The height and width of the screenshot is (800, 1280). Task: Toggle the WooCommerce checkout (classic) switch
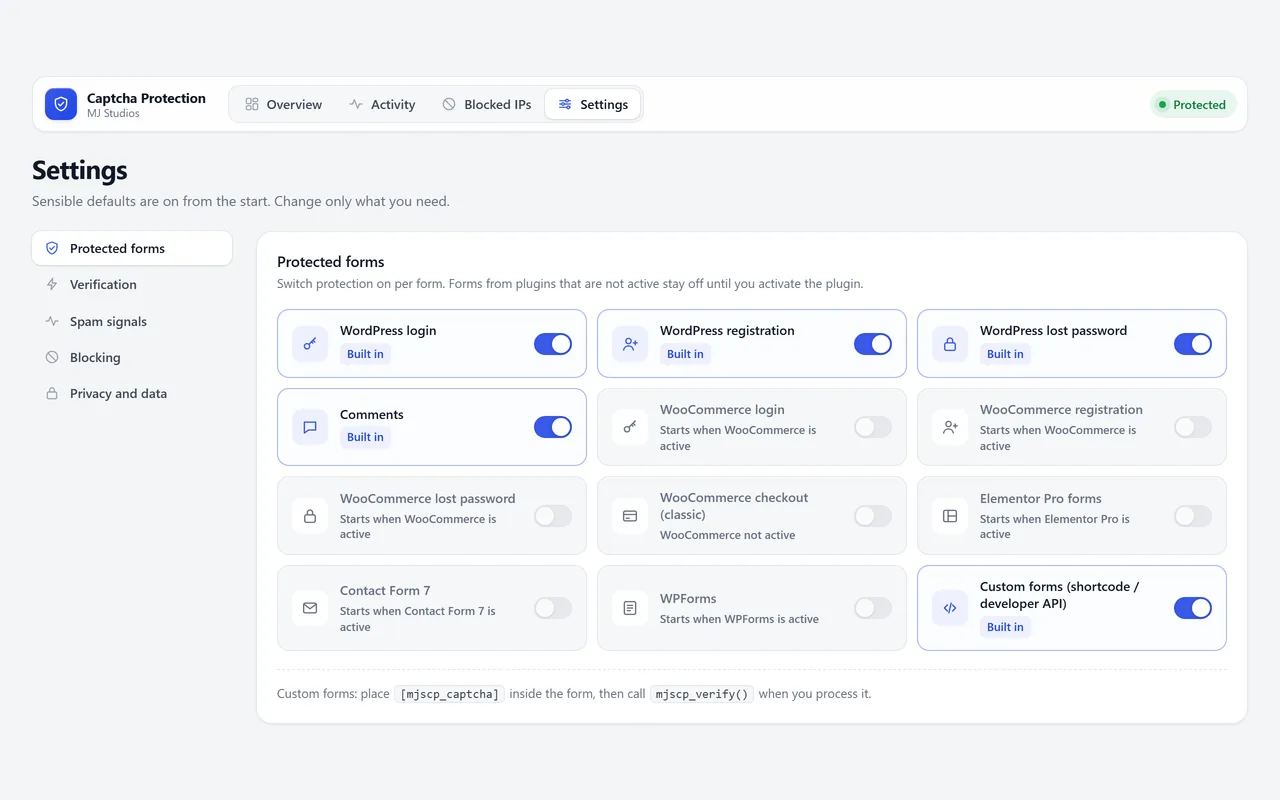[873, 516]
